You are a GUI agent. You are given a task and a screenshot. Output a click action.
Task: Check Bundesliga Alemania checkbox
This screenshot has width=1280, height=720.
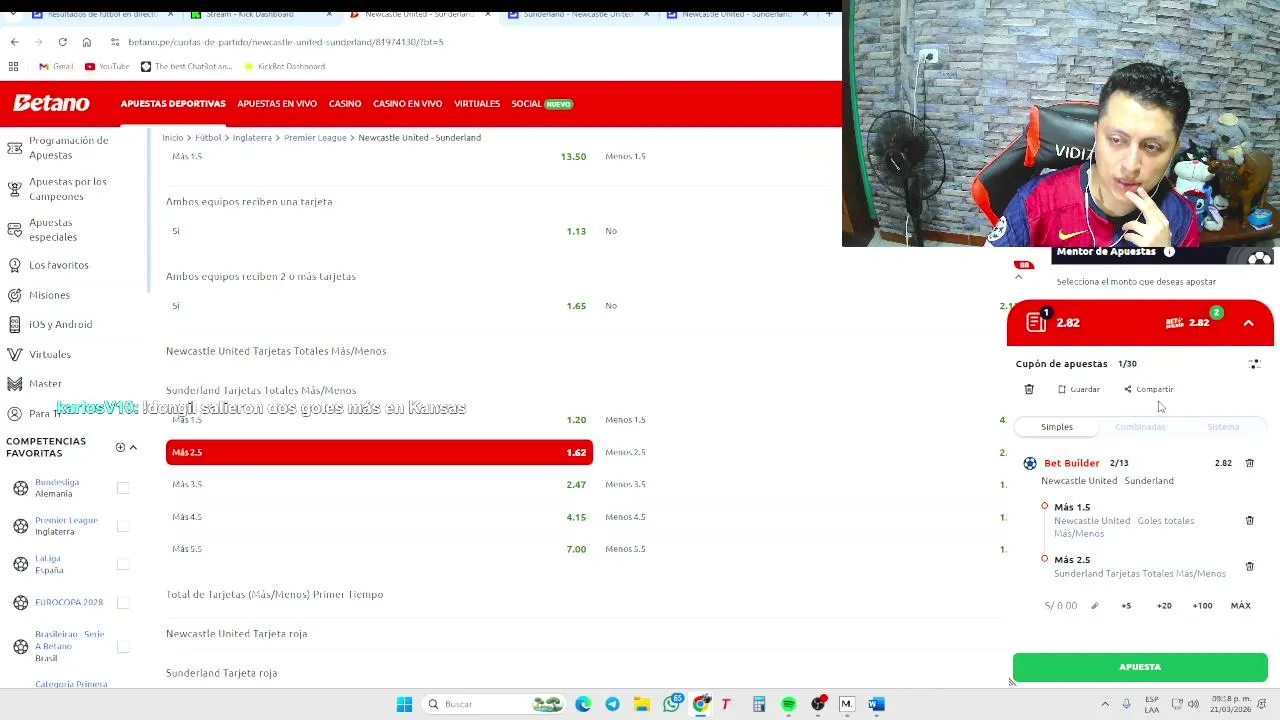click(123, 488)
